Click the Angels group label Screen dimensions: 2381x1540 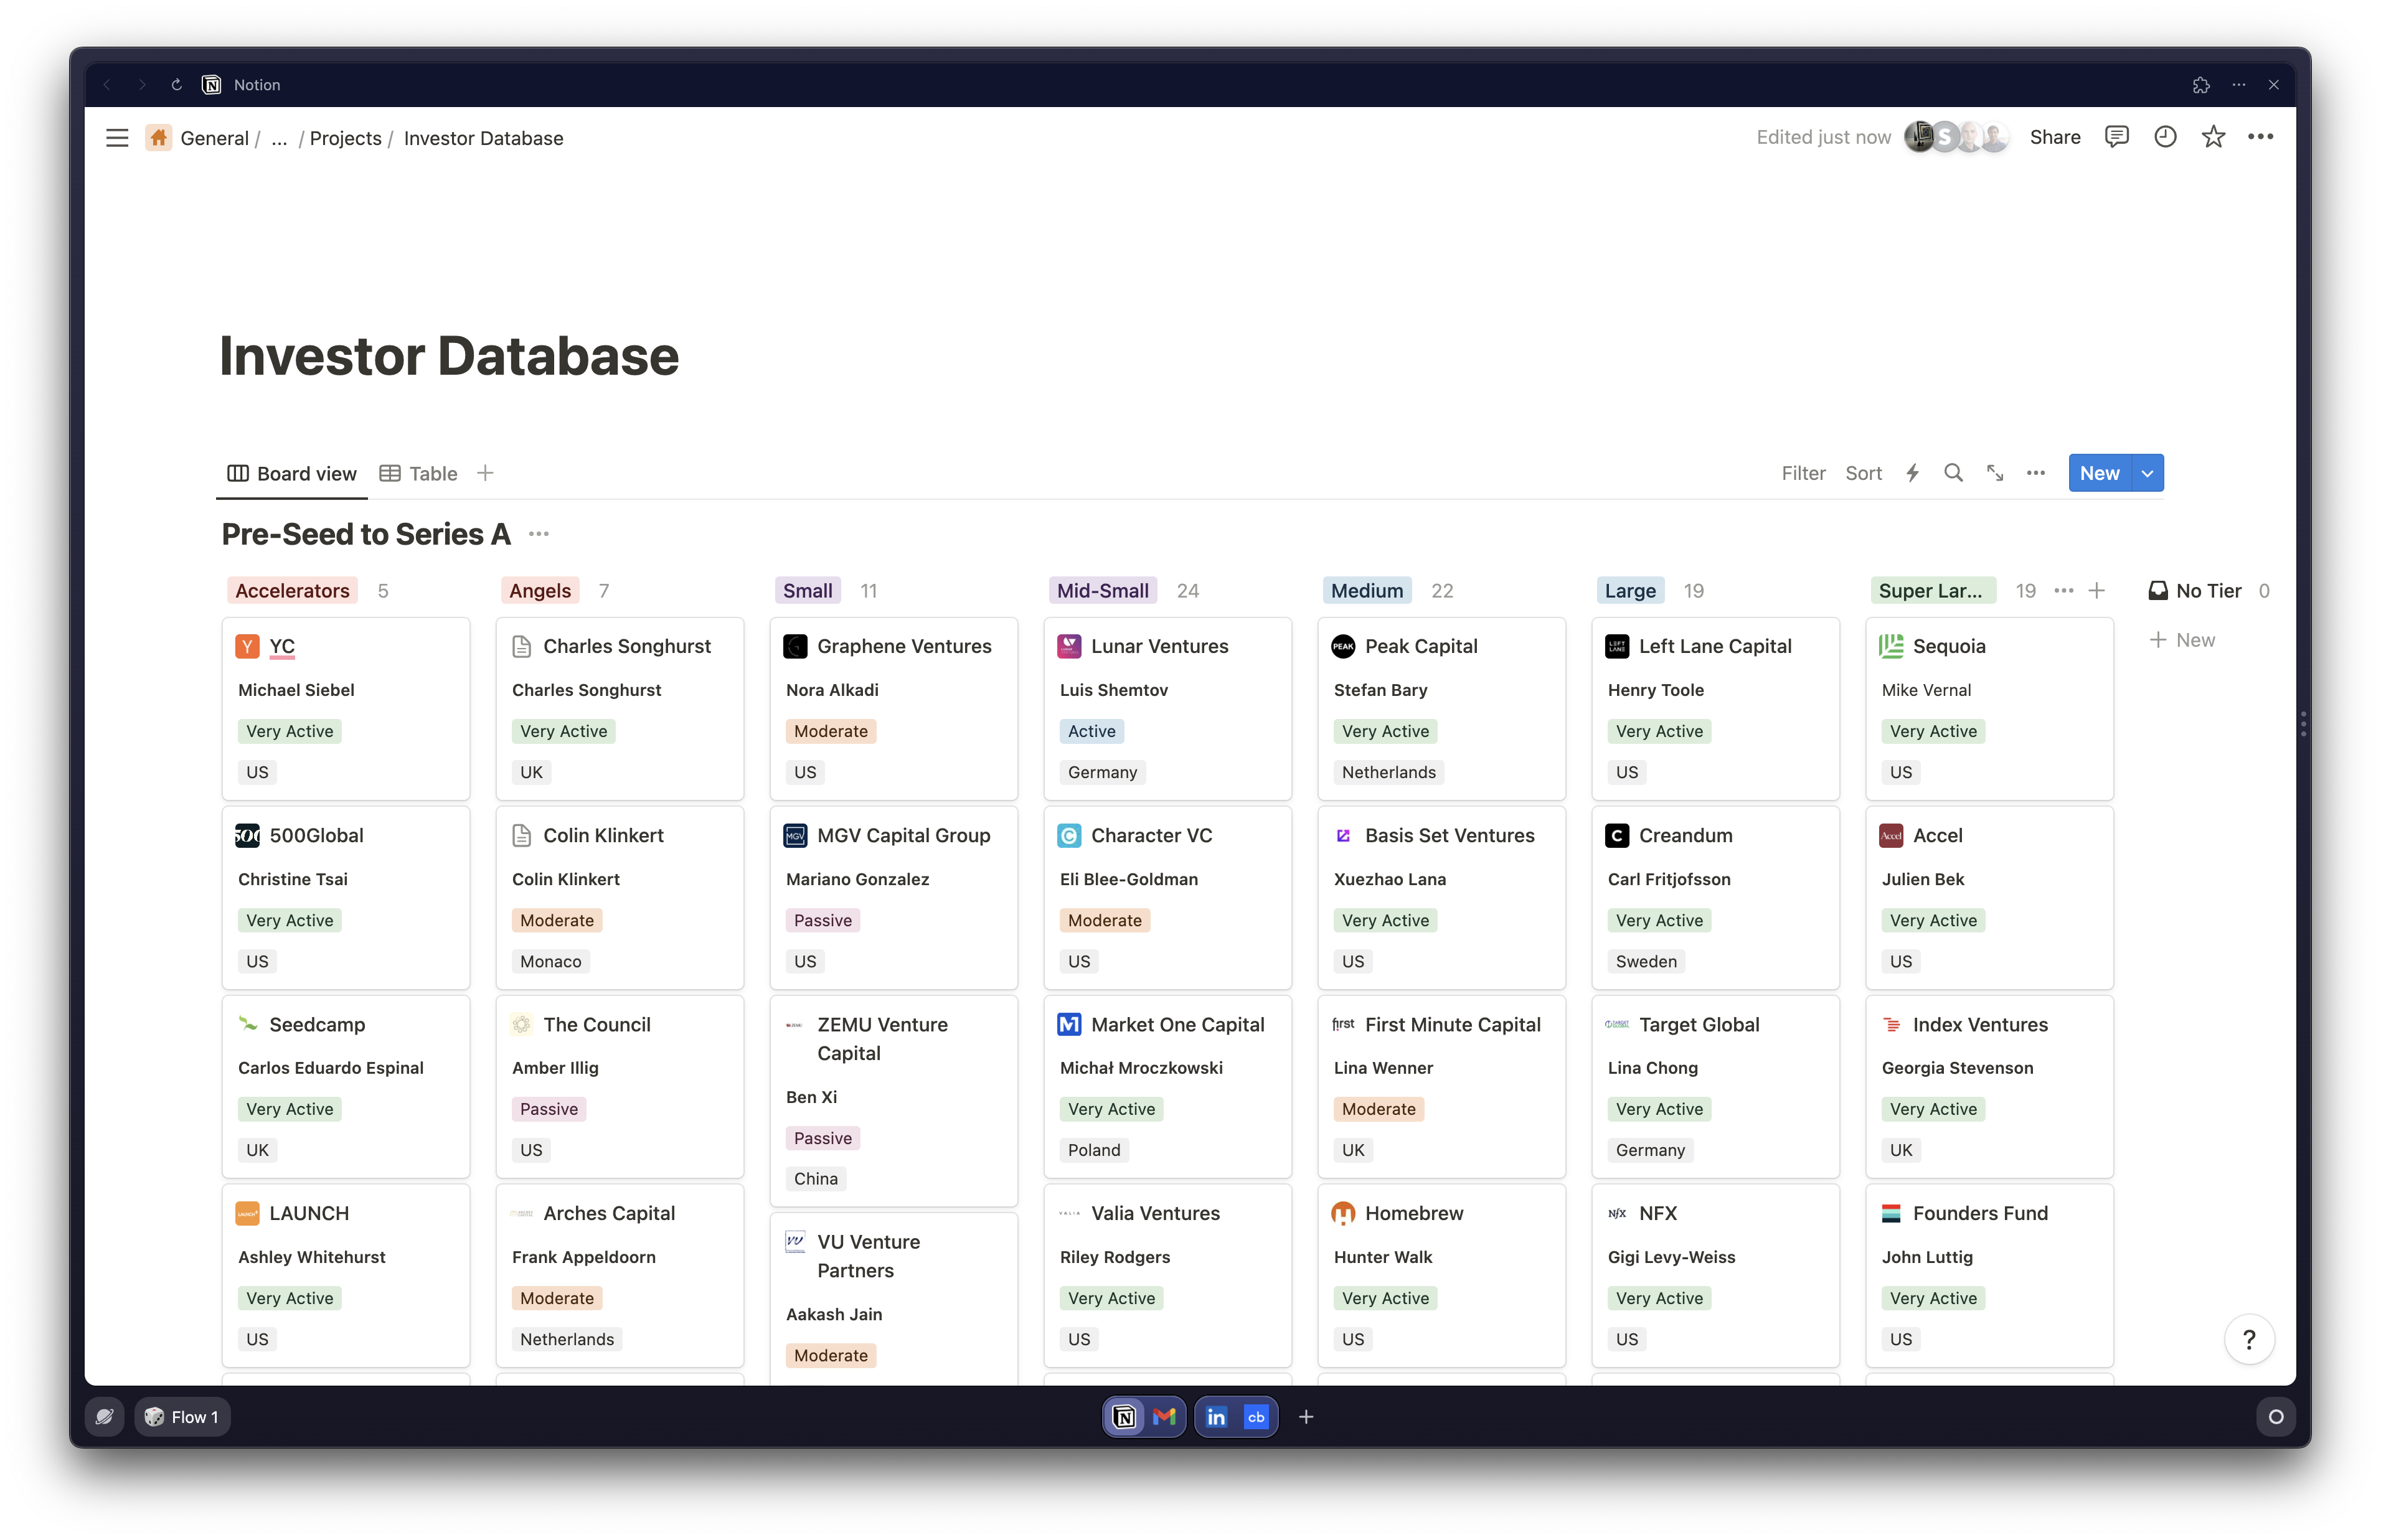(540, 591)
